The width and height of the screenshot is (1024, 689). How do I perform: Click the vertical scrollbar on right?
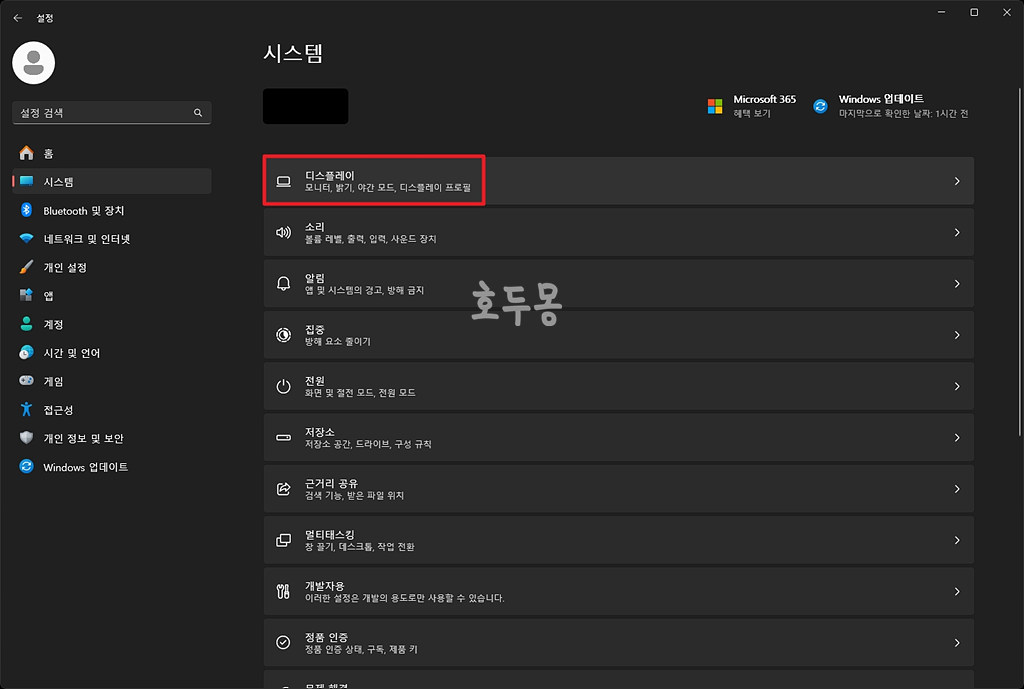[1019, 261]
